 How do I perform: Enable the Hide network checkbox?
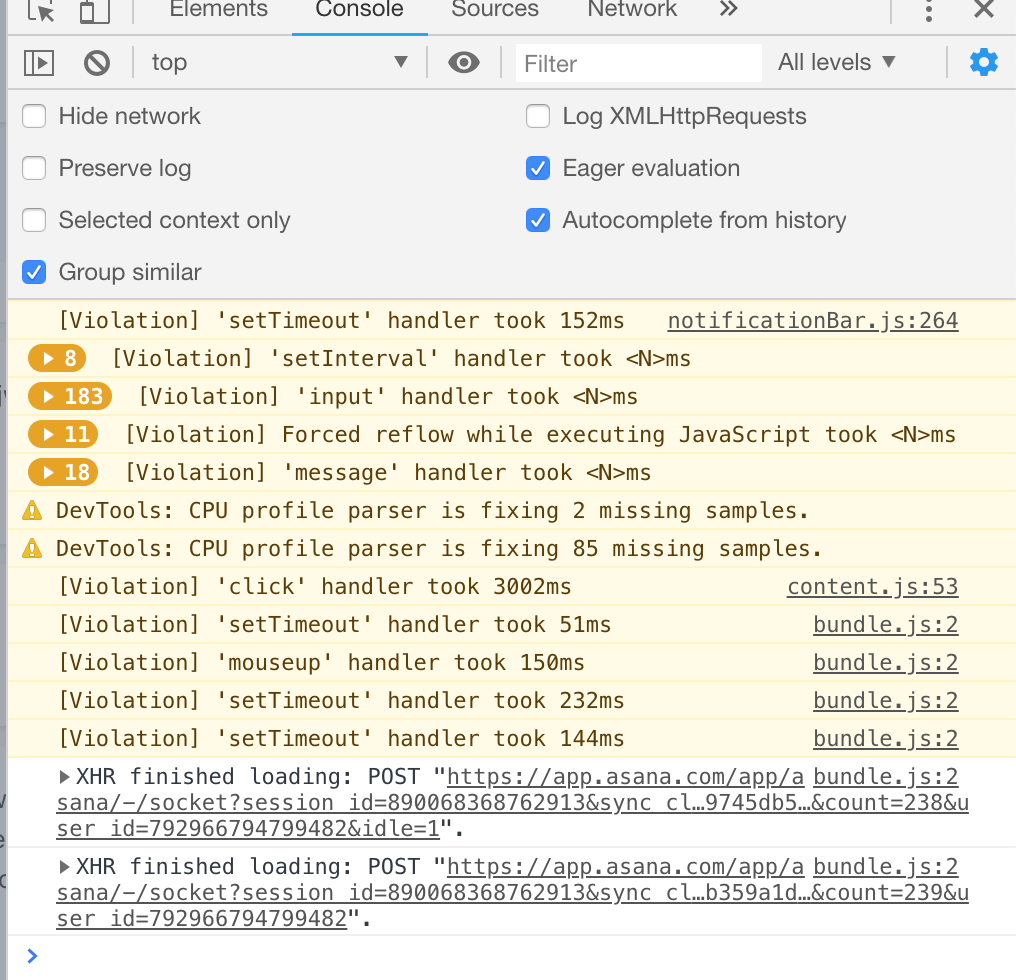click(34, 117)
